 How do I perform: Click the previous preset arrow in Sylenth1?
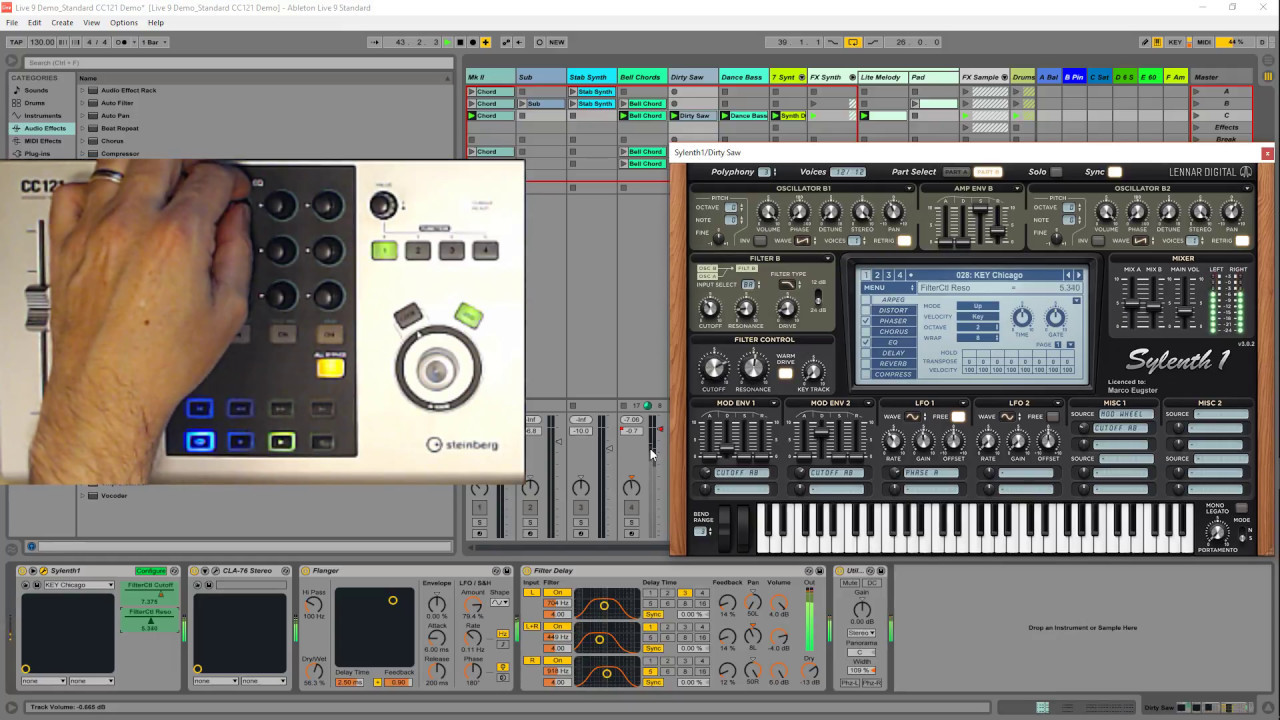click(x=1067, y=275)
